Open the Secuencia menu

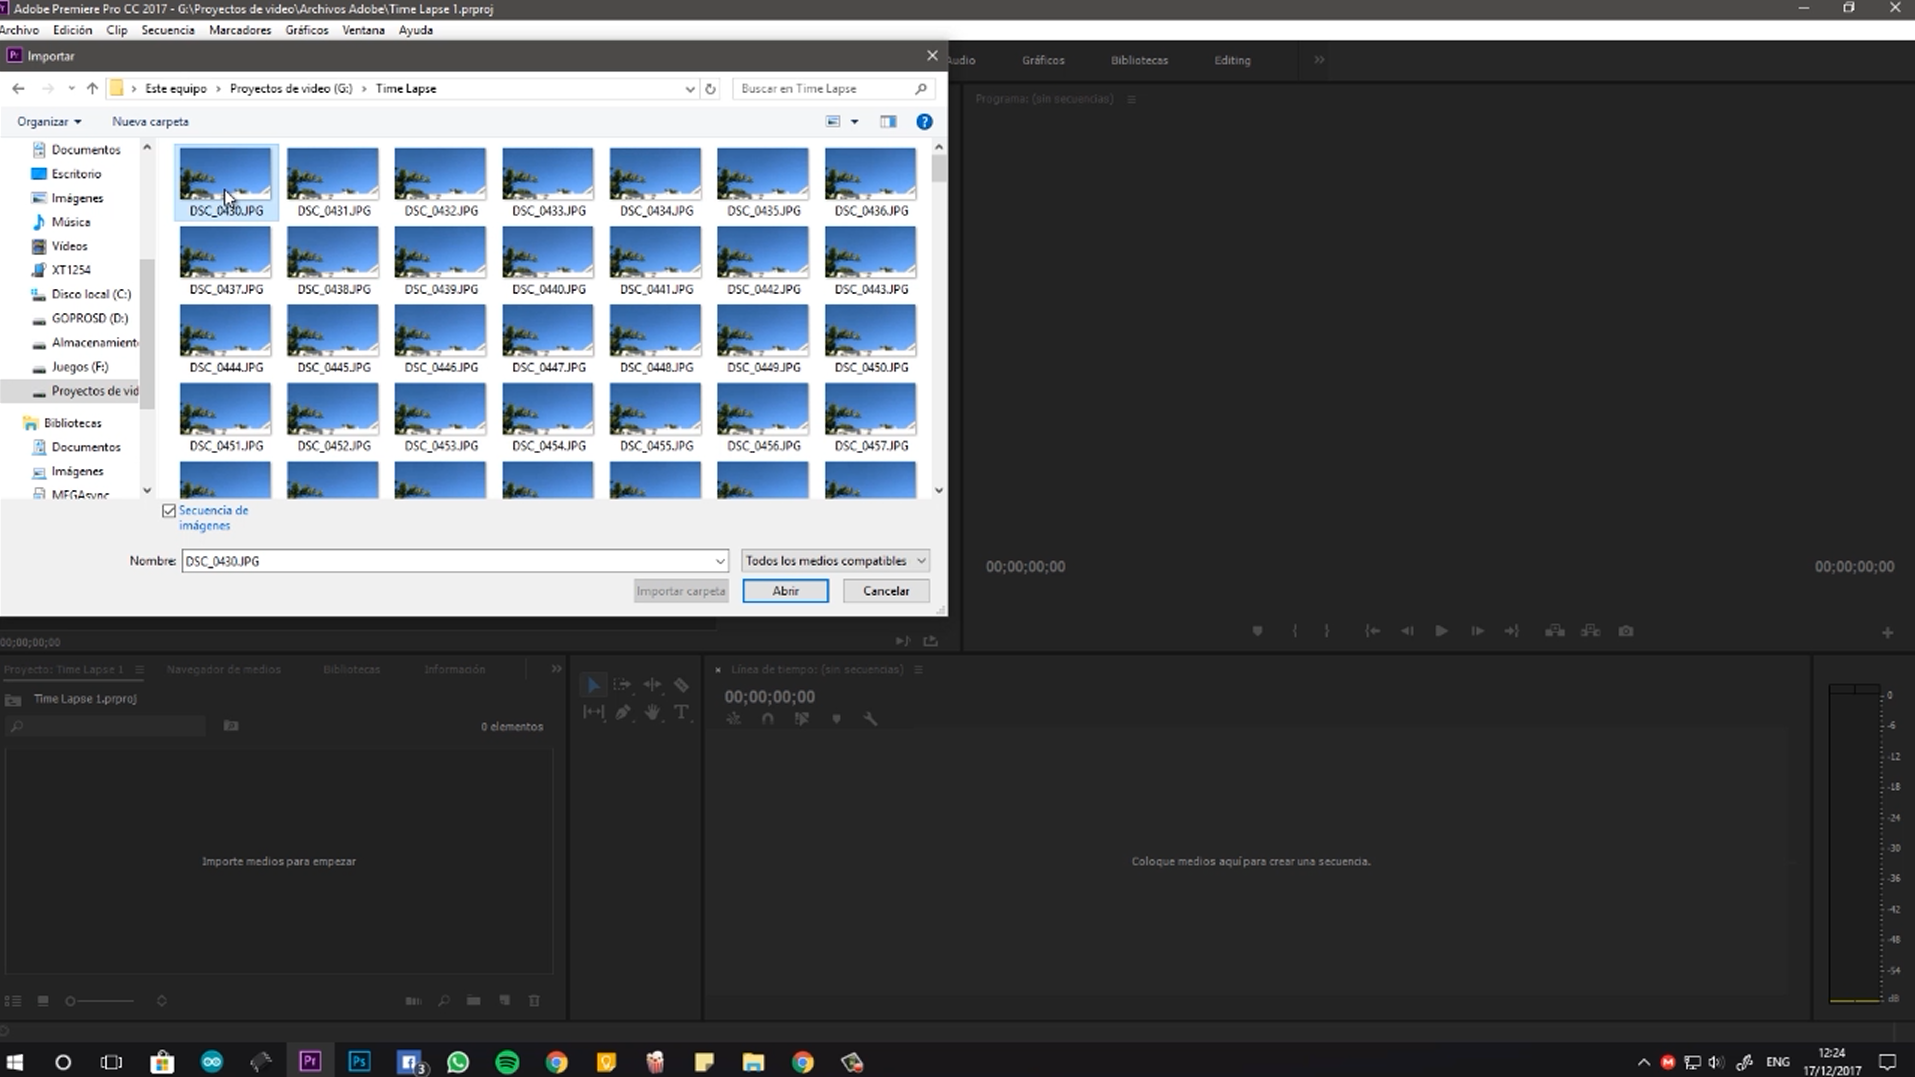(x=168, y=30)
